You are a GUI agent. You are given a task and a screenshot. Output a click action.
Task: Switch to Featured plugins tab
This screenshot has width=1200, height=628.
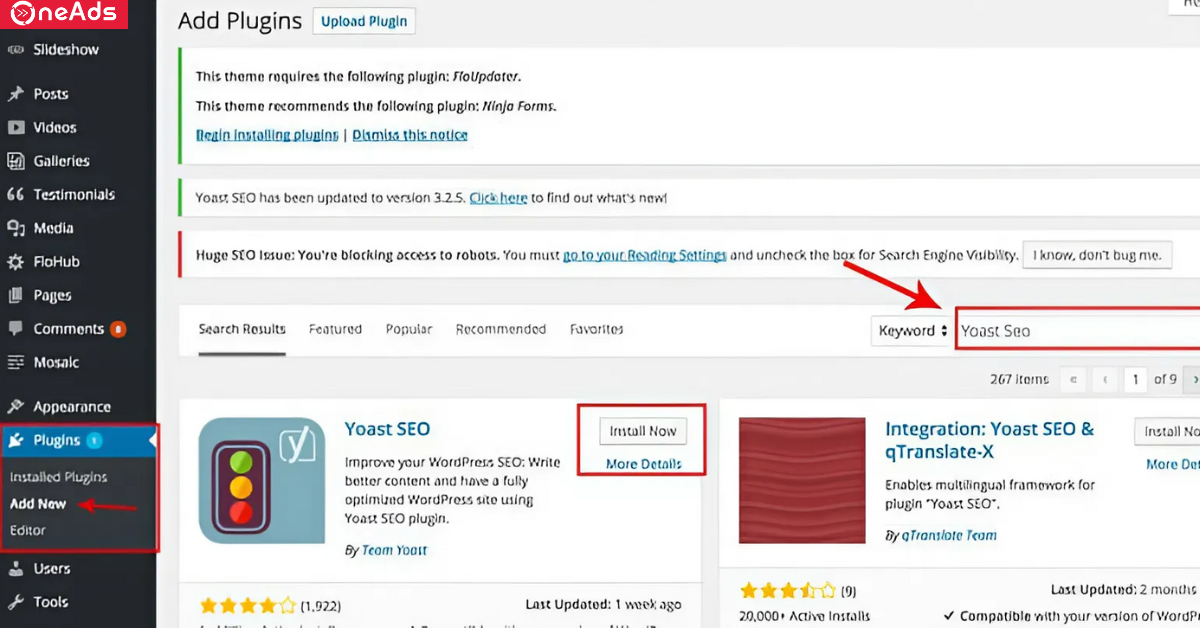tap(335, 329)
